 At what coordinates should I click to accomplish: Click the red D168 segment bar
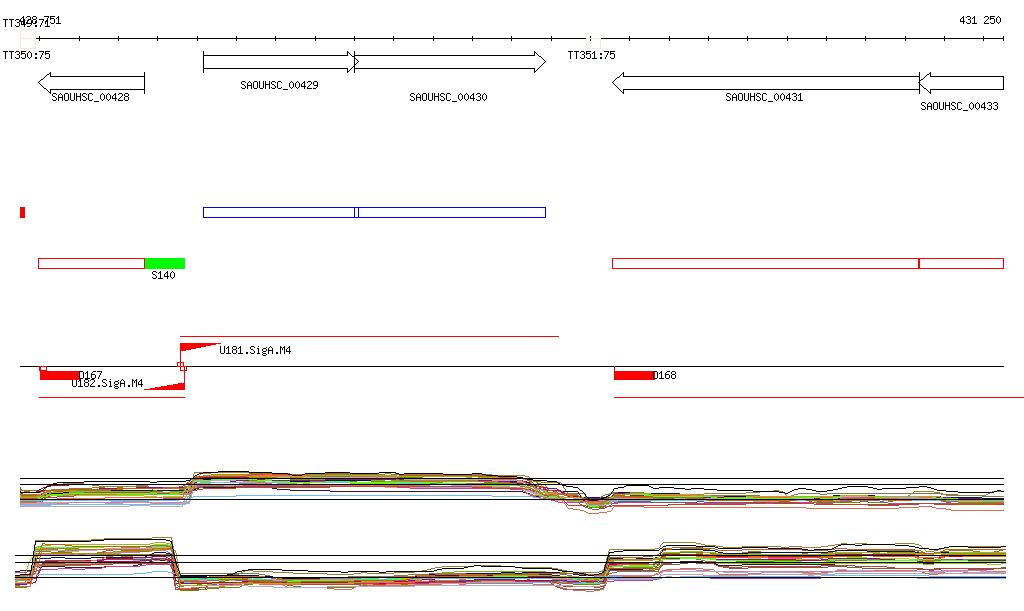click(x=634, y=375)
